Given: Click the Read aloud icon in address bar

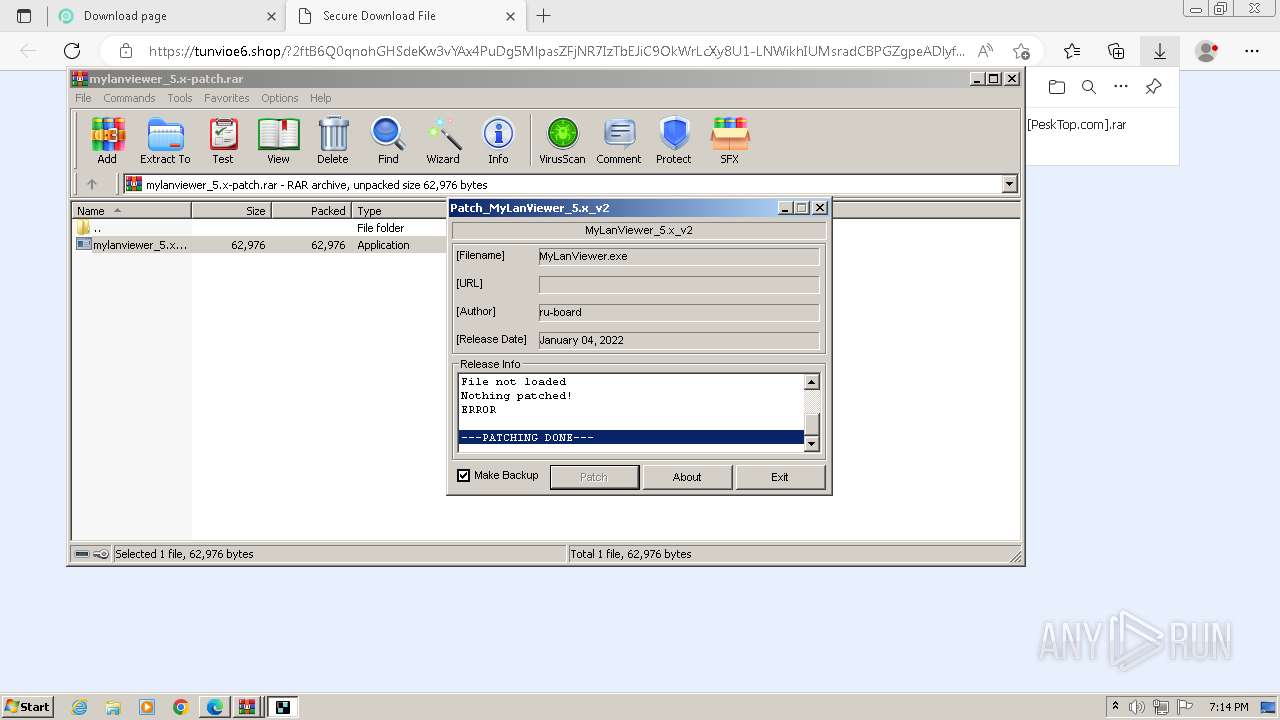Looking at the screenshot, I should (x=985, y=51).
